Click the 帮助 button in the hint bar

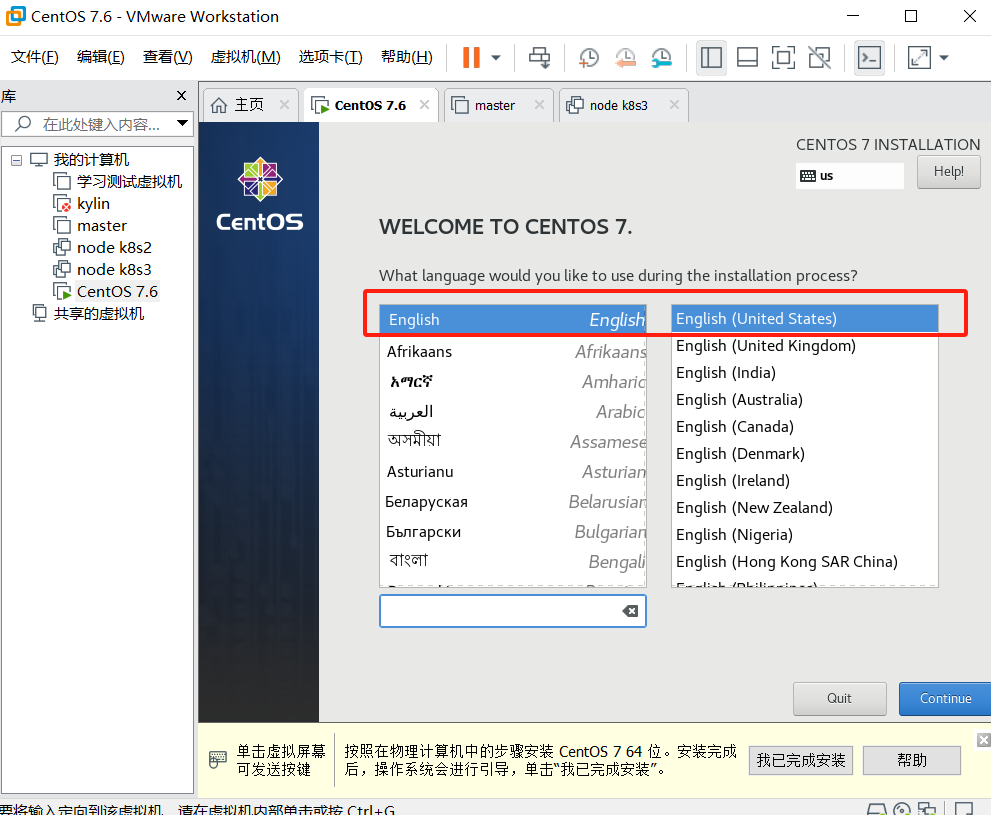[911, 760]
